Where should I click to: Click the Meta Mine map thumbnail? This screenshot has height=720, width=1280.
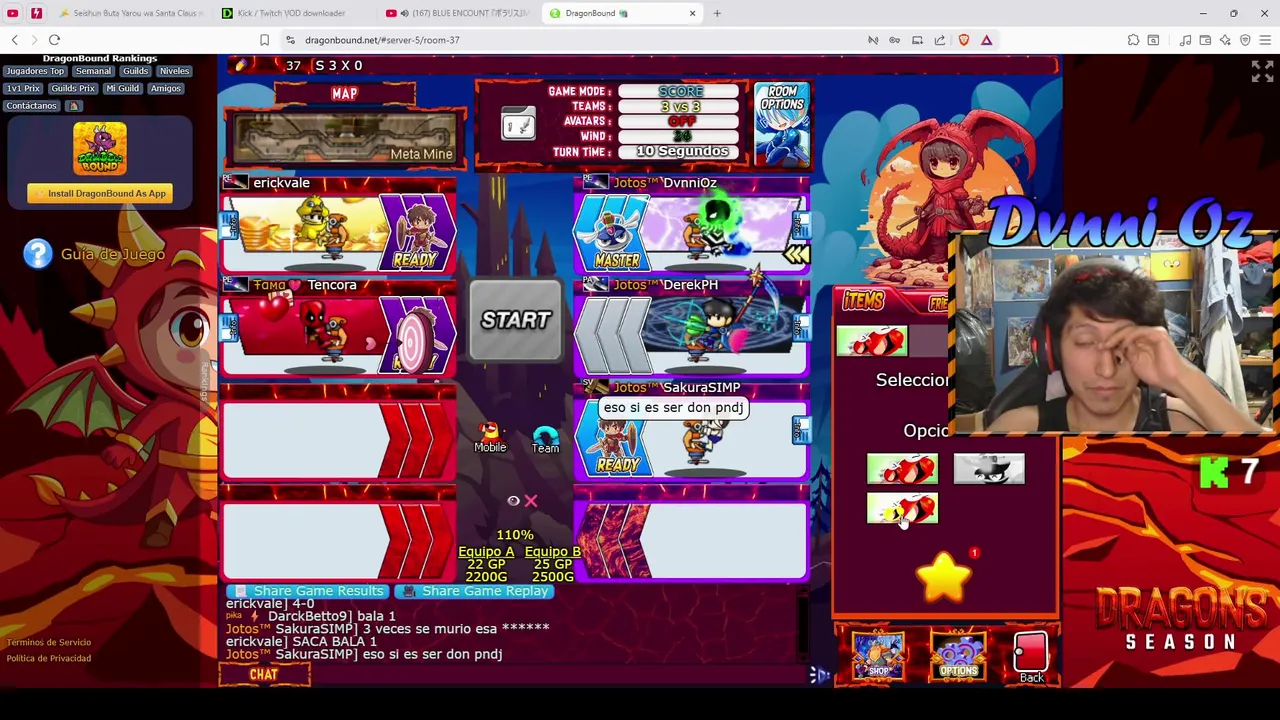344,137
